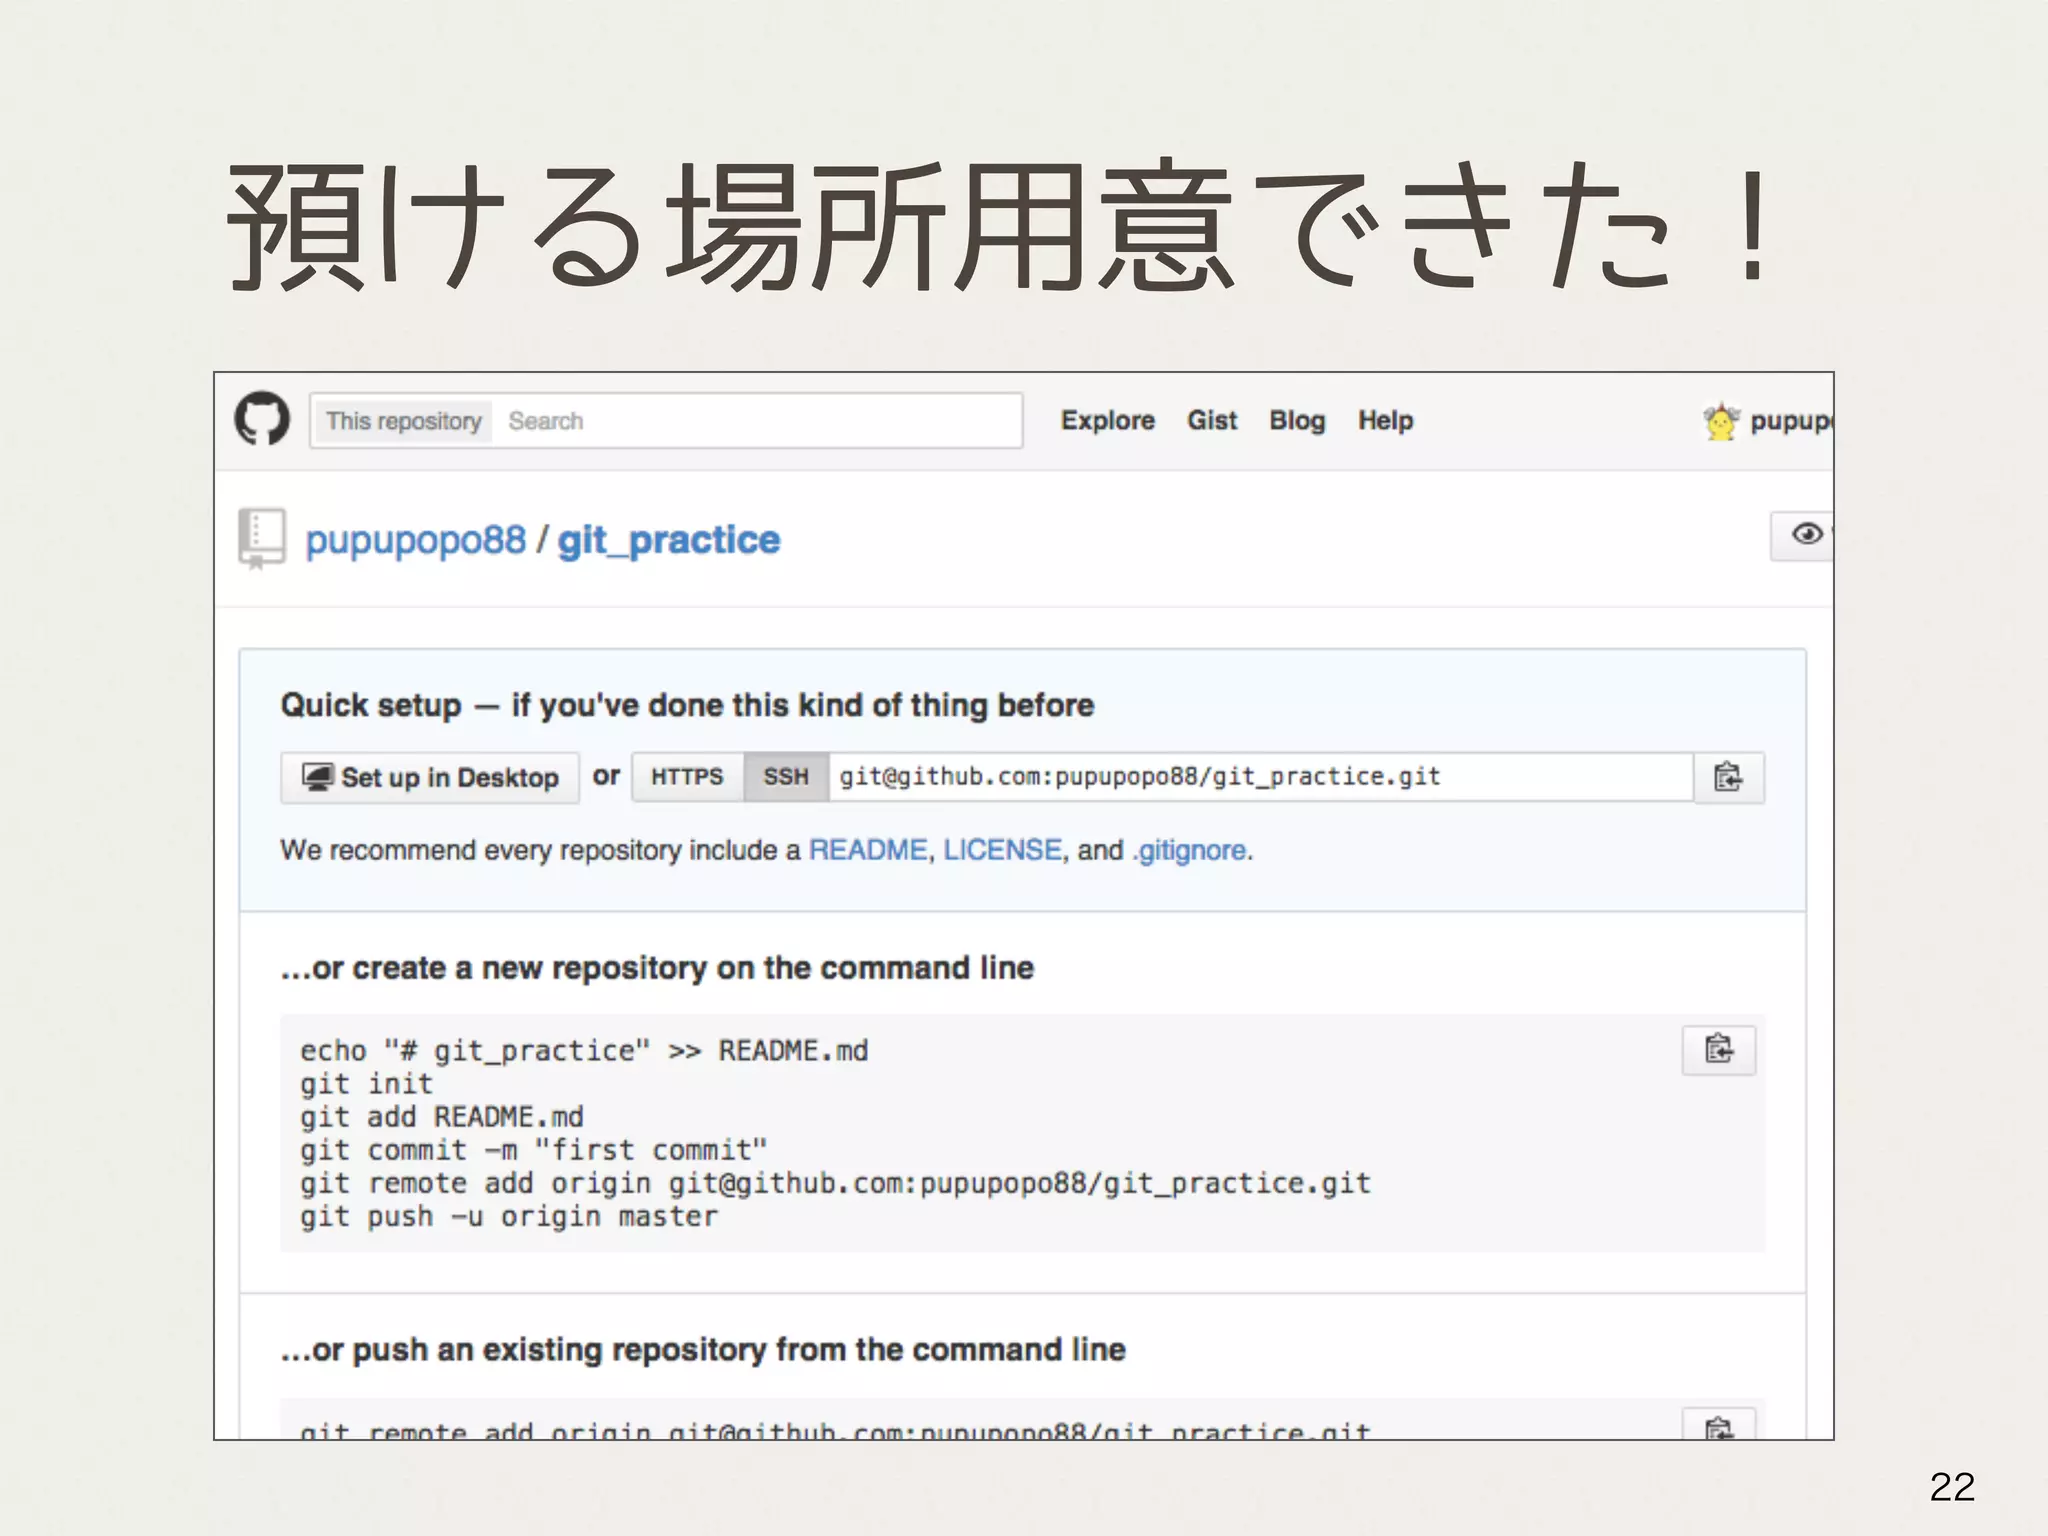Open the pupupopo88 user menu
The width and height of the screenshot is (2048, 1536).
point(1790,421)
